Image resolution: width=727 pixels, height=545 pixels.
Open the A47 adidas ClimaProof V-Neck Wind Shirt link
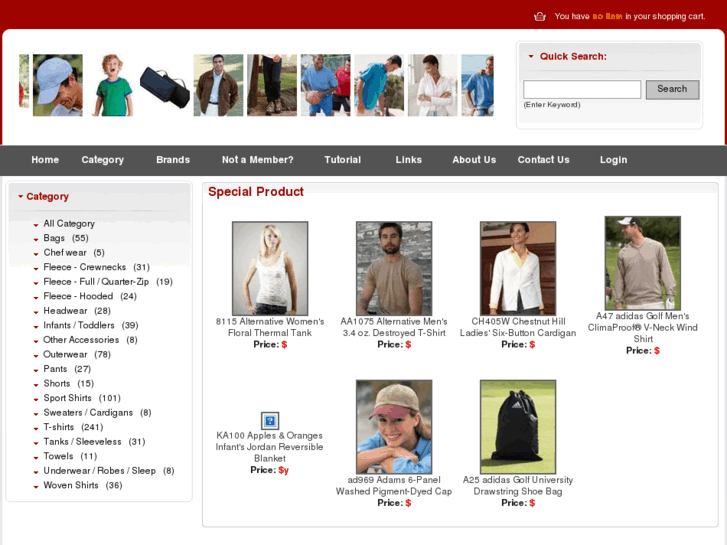click(x=643, y=327)
